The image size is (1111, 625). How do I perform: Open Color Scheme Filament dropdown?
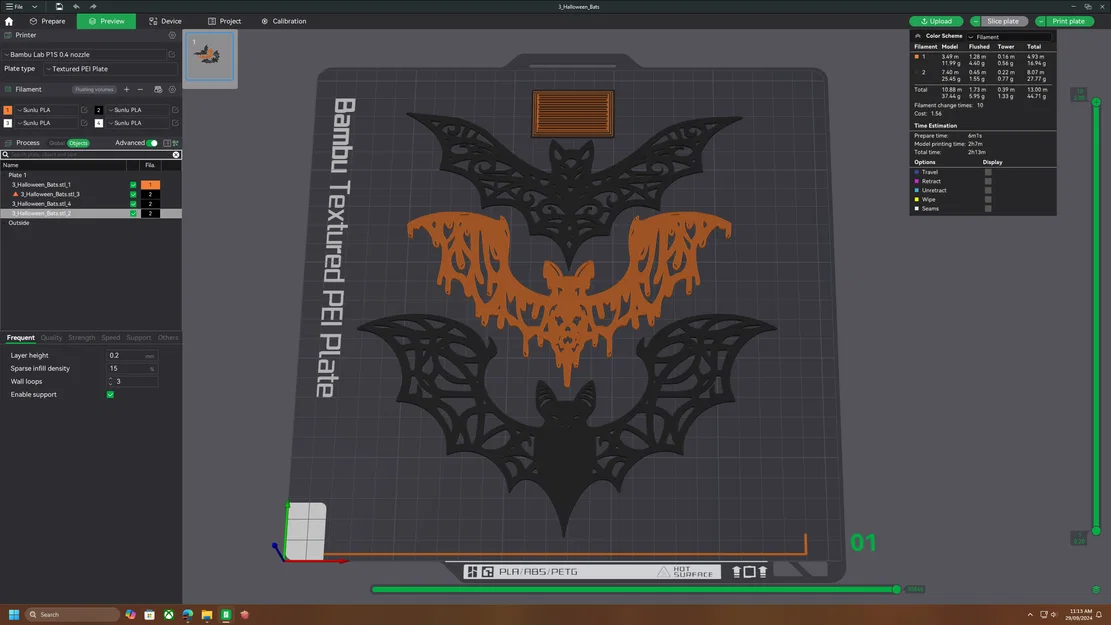(x=1010, y=37)
